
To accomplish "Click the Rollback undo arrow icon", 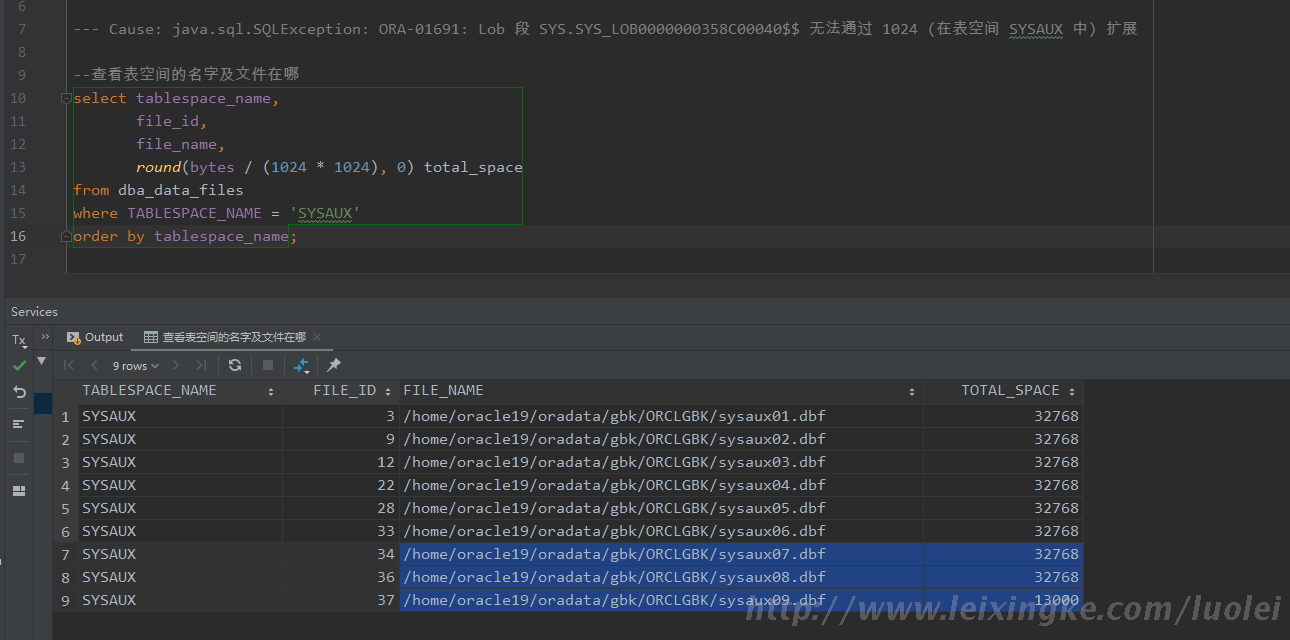I will click(x=19, y=392).
